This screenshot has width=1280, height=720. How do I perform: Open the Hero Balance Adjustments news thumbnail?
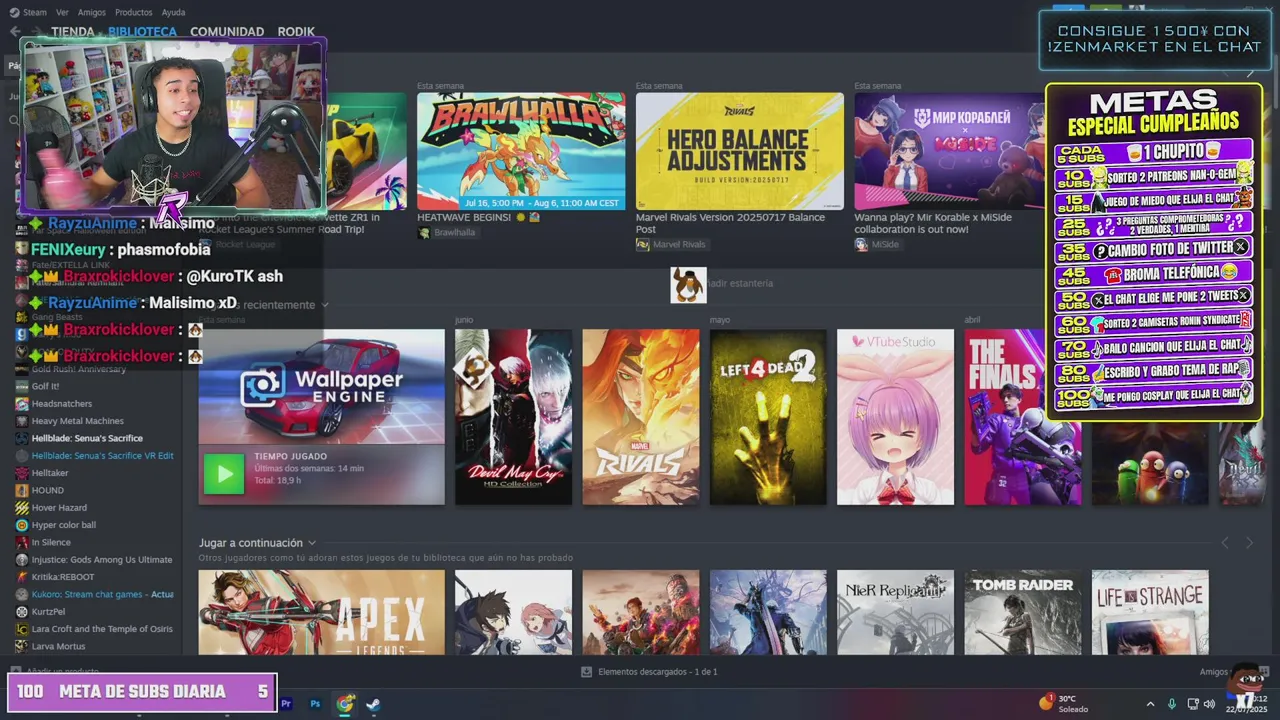pos(740,151)
